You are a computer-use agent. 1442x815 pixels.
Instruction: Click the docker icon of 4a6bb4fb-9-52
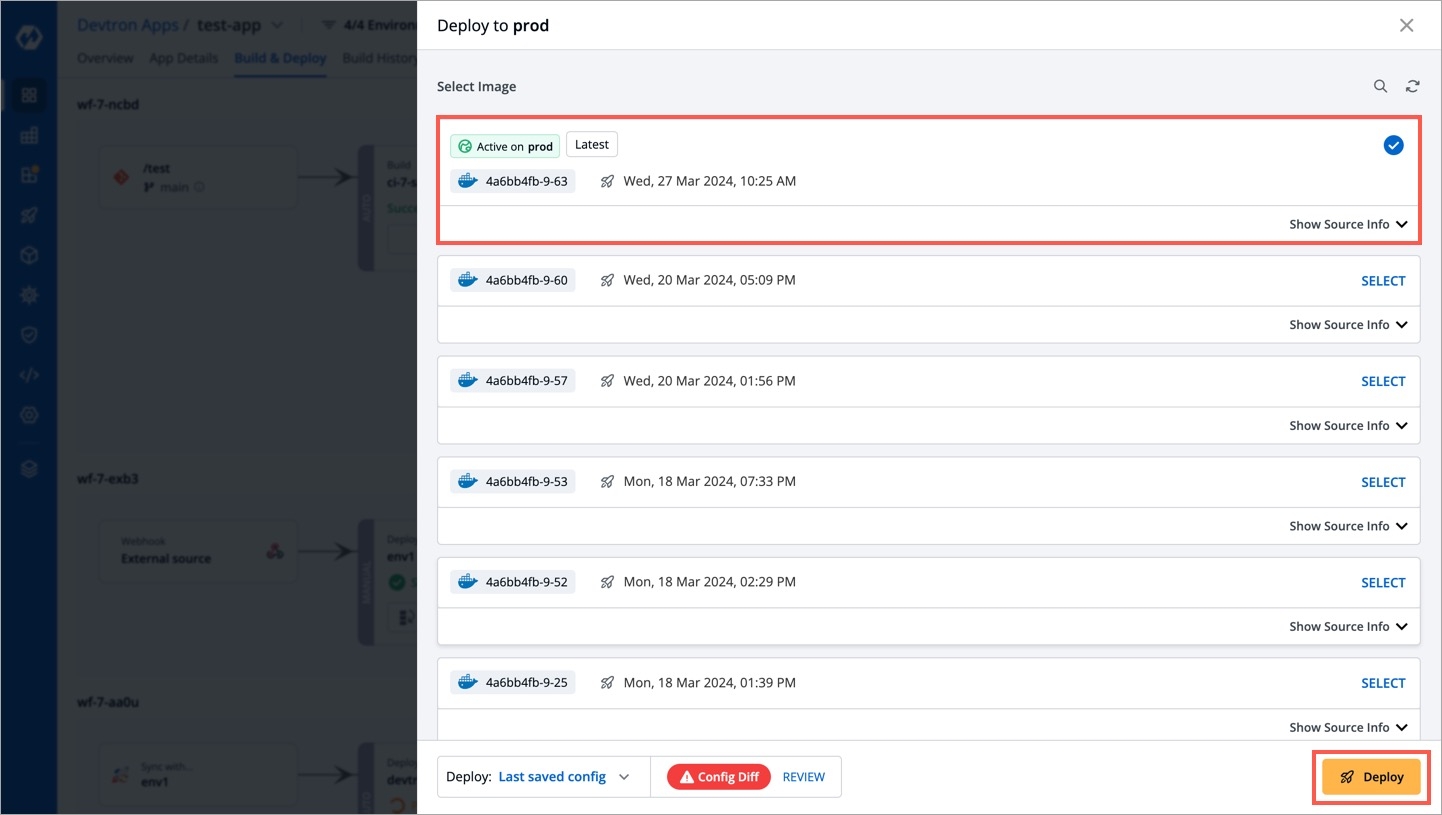[467, 582]
